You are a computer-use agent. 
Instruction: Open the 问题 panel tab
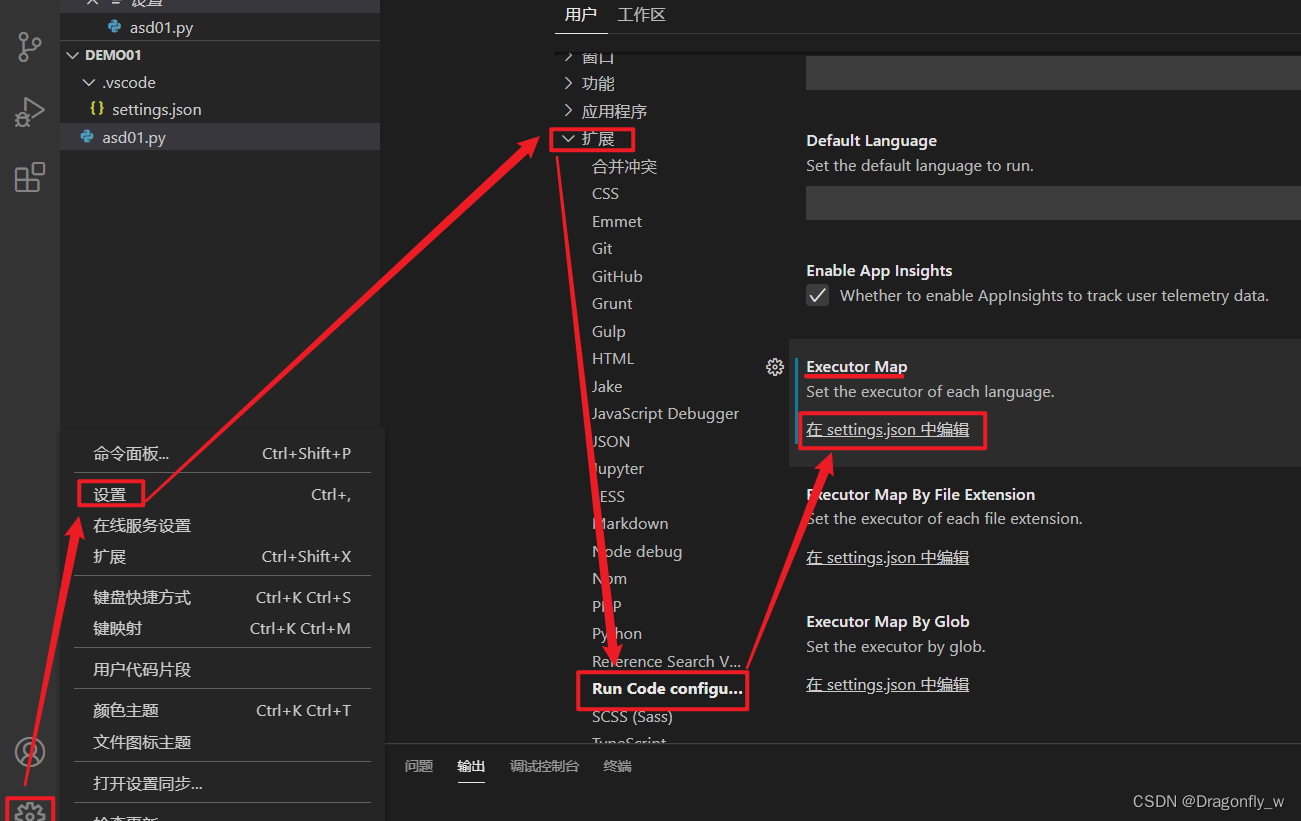click(419, 766)
